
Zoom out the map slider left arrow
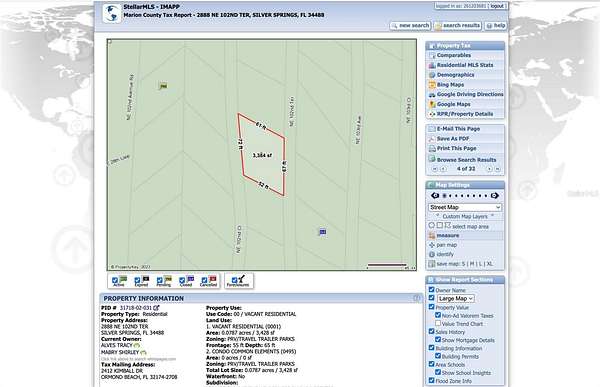click(x=435, y=196)
